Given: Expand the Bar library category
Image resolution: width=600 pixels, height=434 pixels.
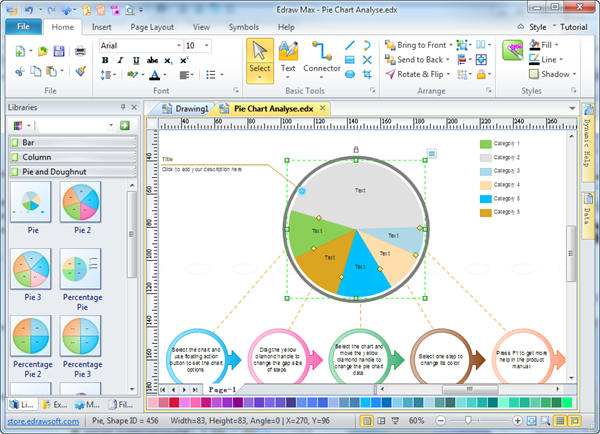Looking at the screenshot, I should point(70,143).
